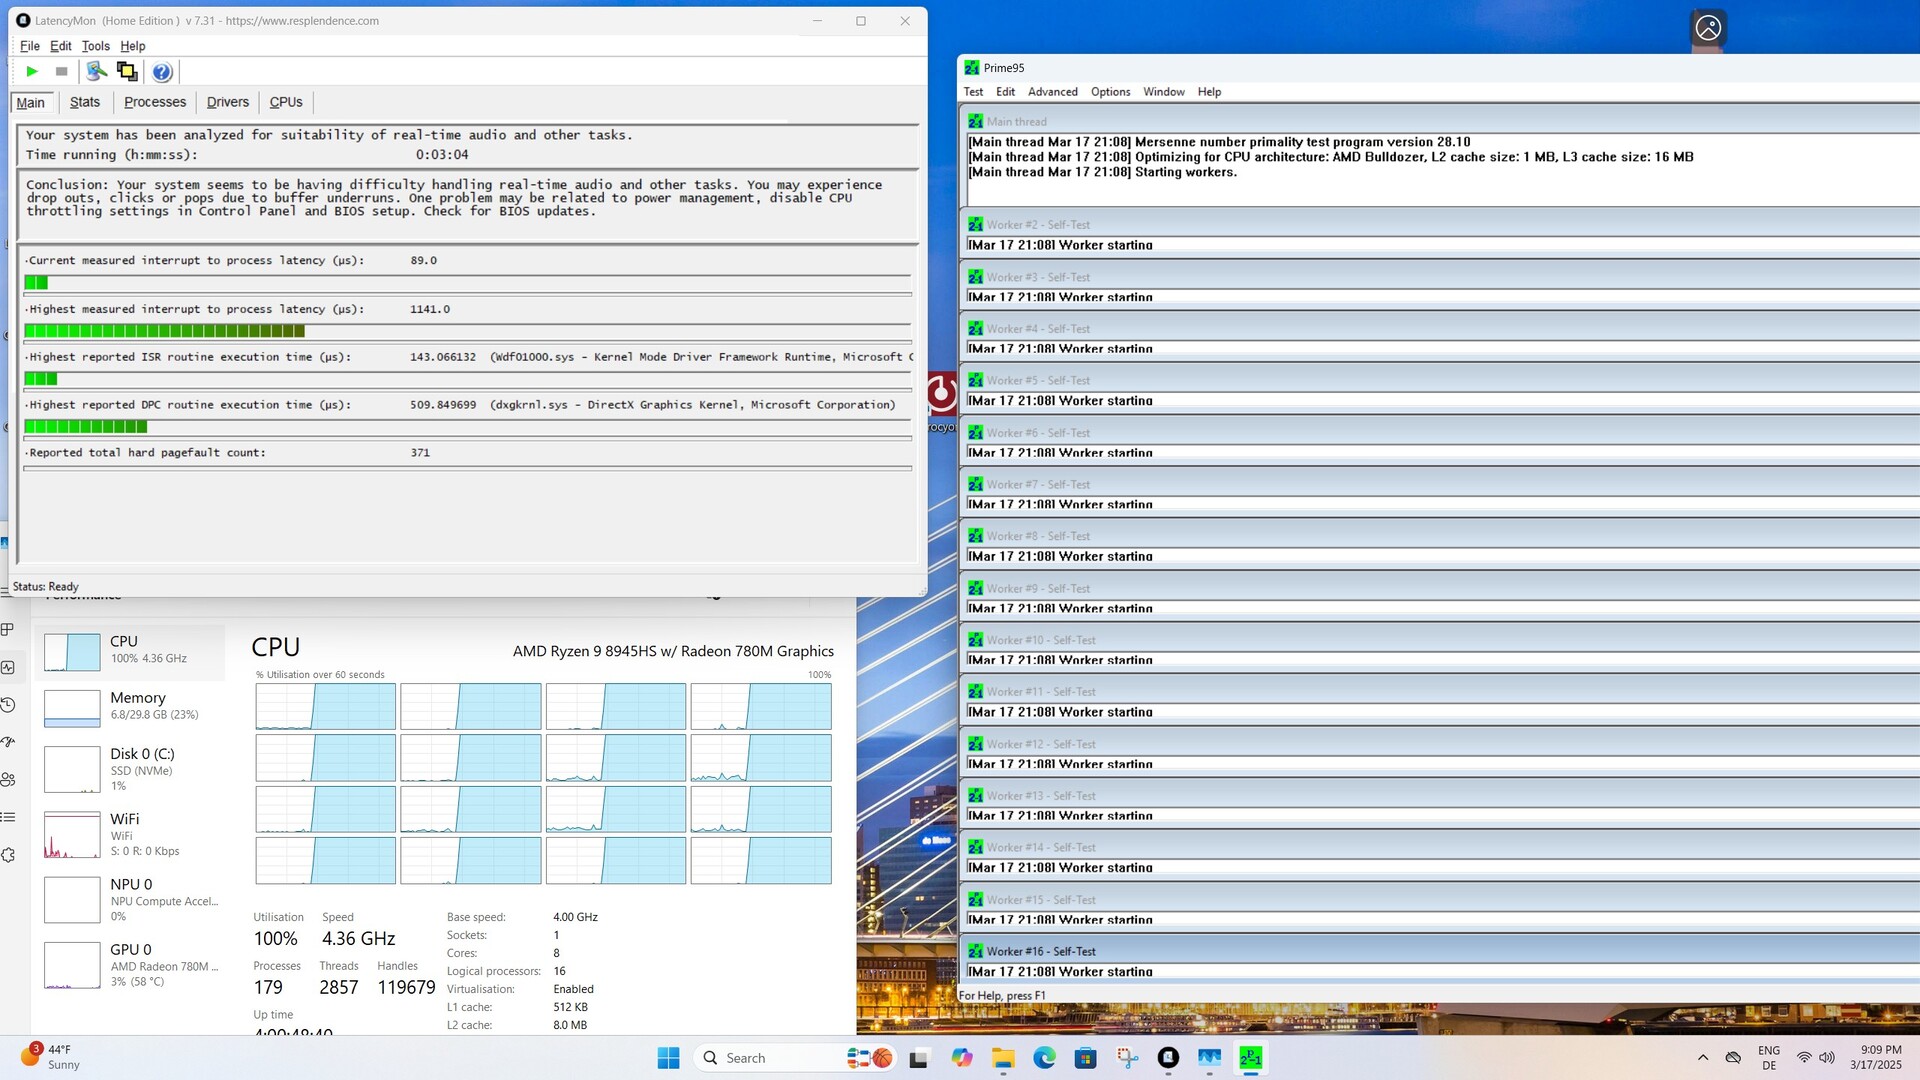Click the taskbar Search box
Screen dimensions: 1920x1080
pyautogui.click(x=770, y=1058)
